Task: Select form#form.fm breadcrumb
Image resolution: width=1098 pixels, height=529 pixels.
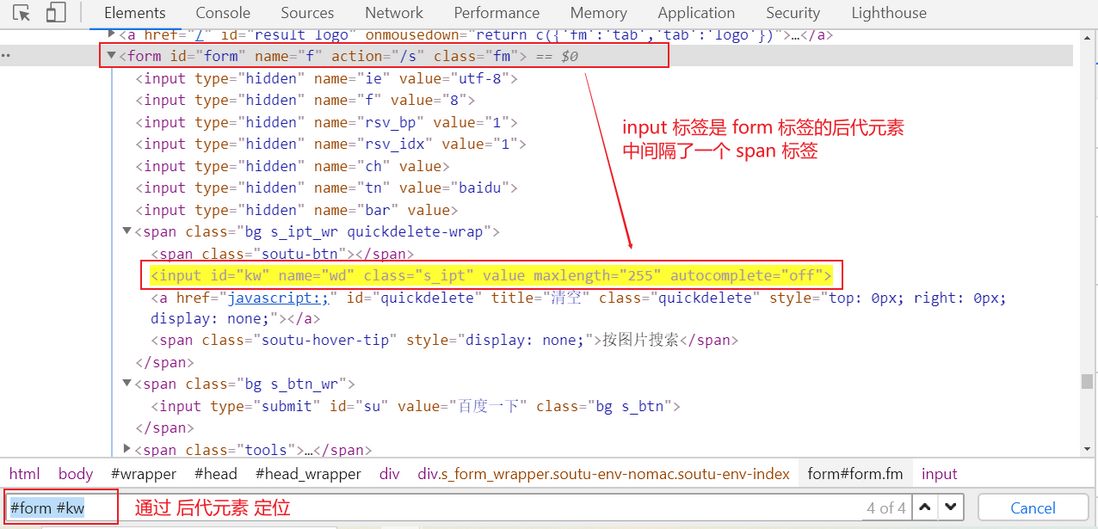Action: point(856,474)
